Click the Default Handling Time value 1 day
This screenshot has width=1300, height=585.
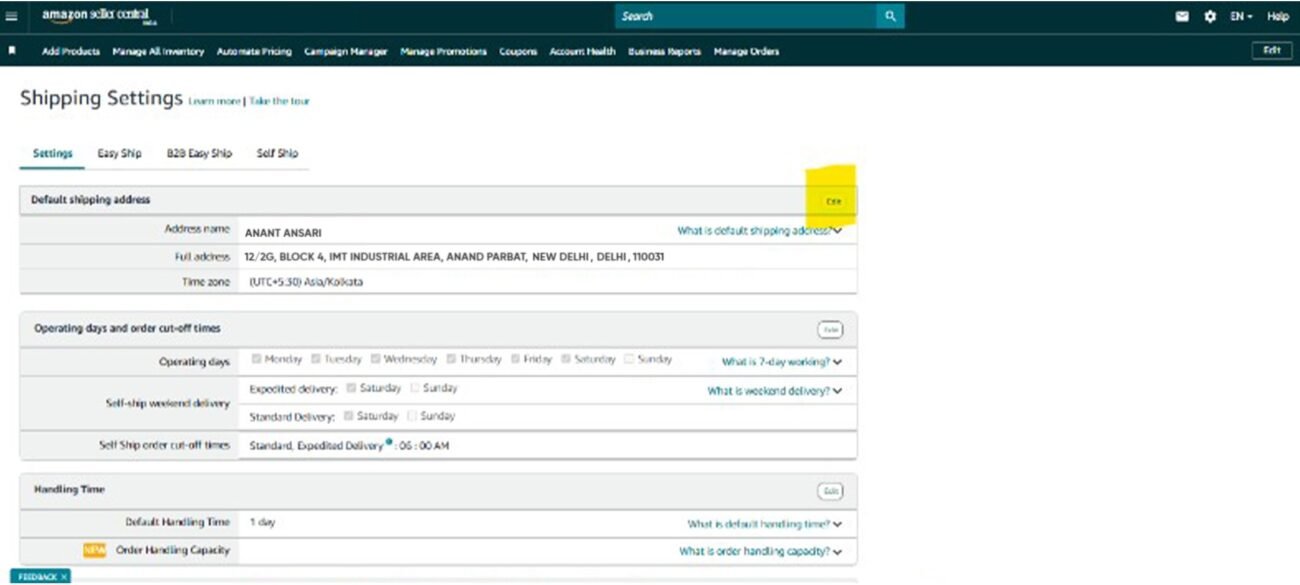point(264,522)
